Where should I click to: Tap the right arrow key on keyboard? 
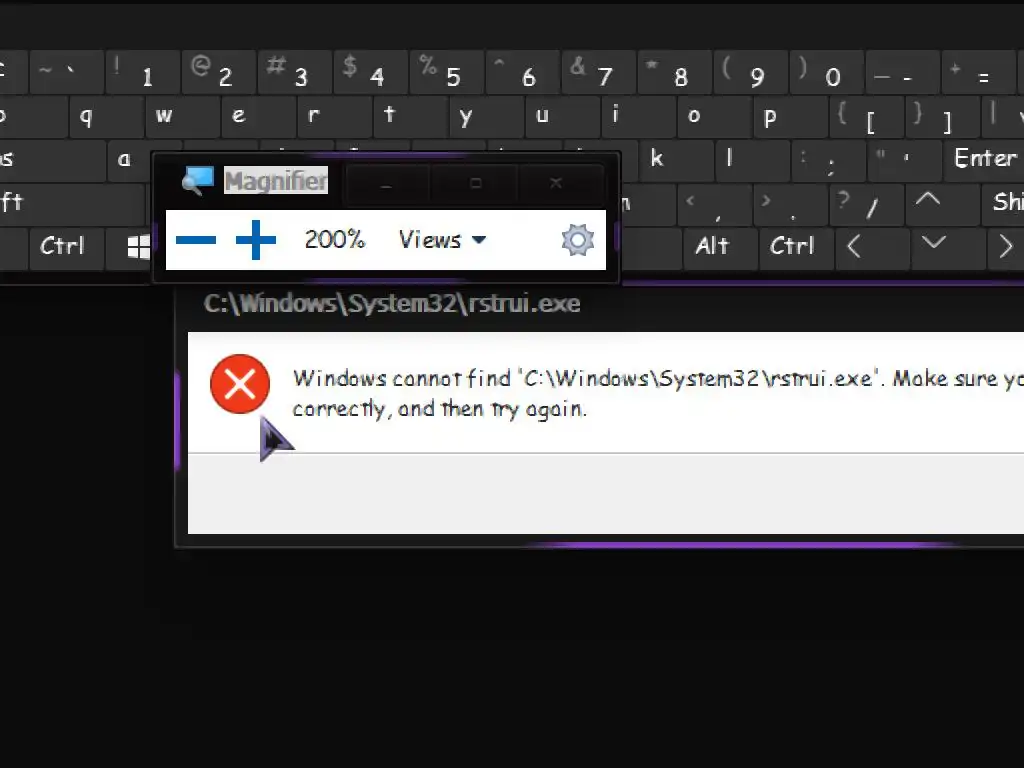coord(1006,248)
